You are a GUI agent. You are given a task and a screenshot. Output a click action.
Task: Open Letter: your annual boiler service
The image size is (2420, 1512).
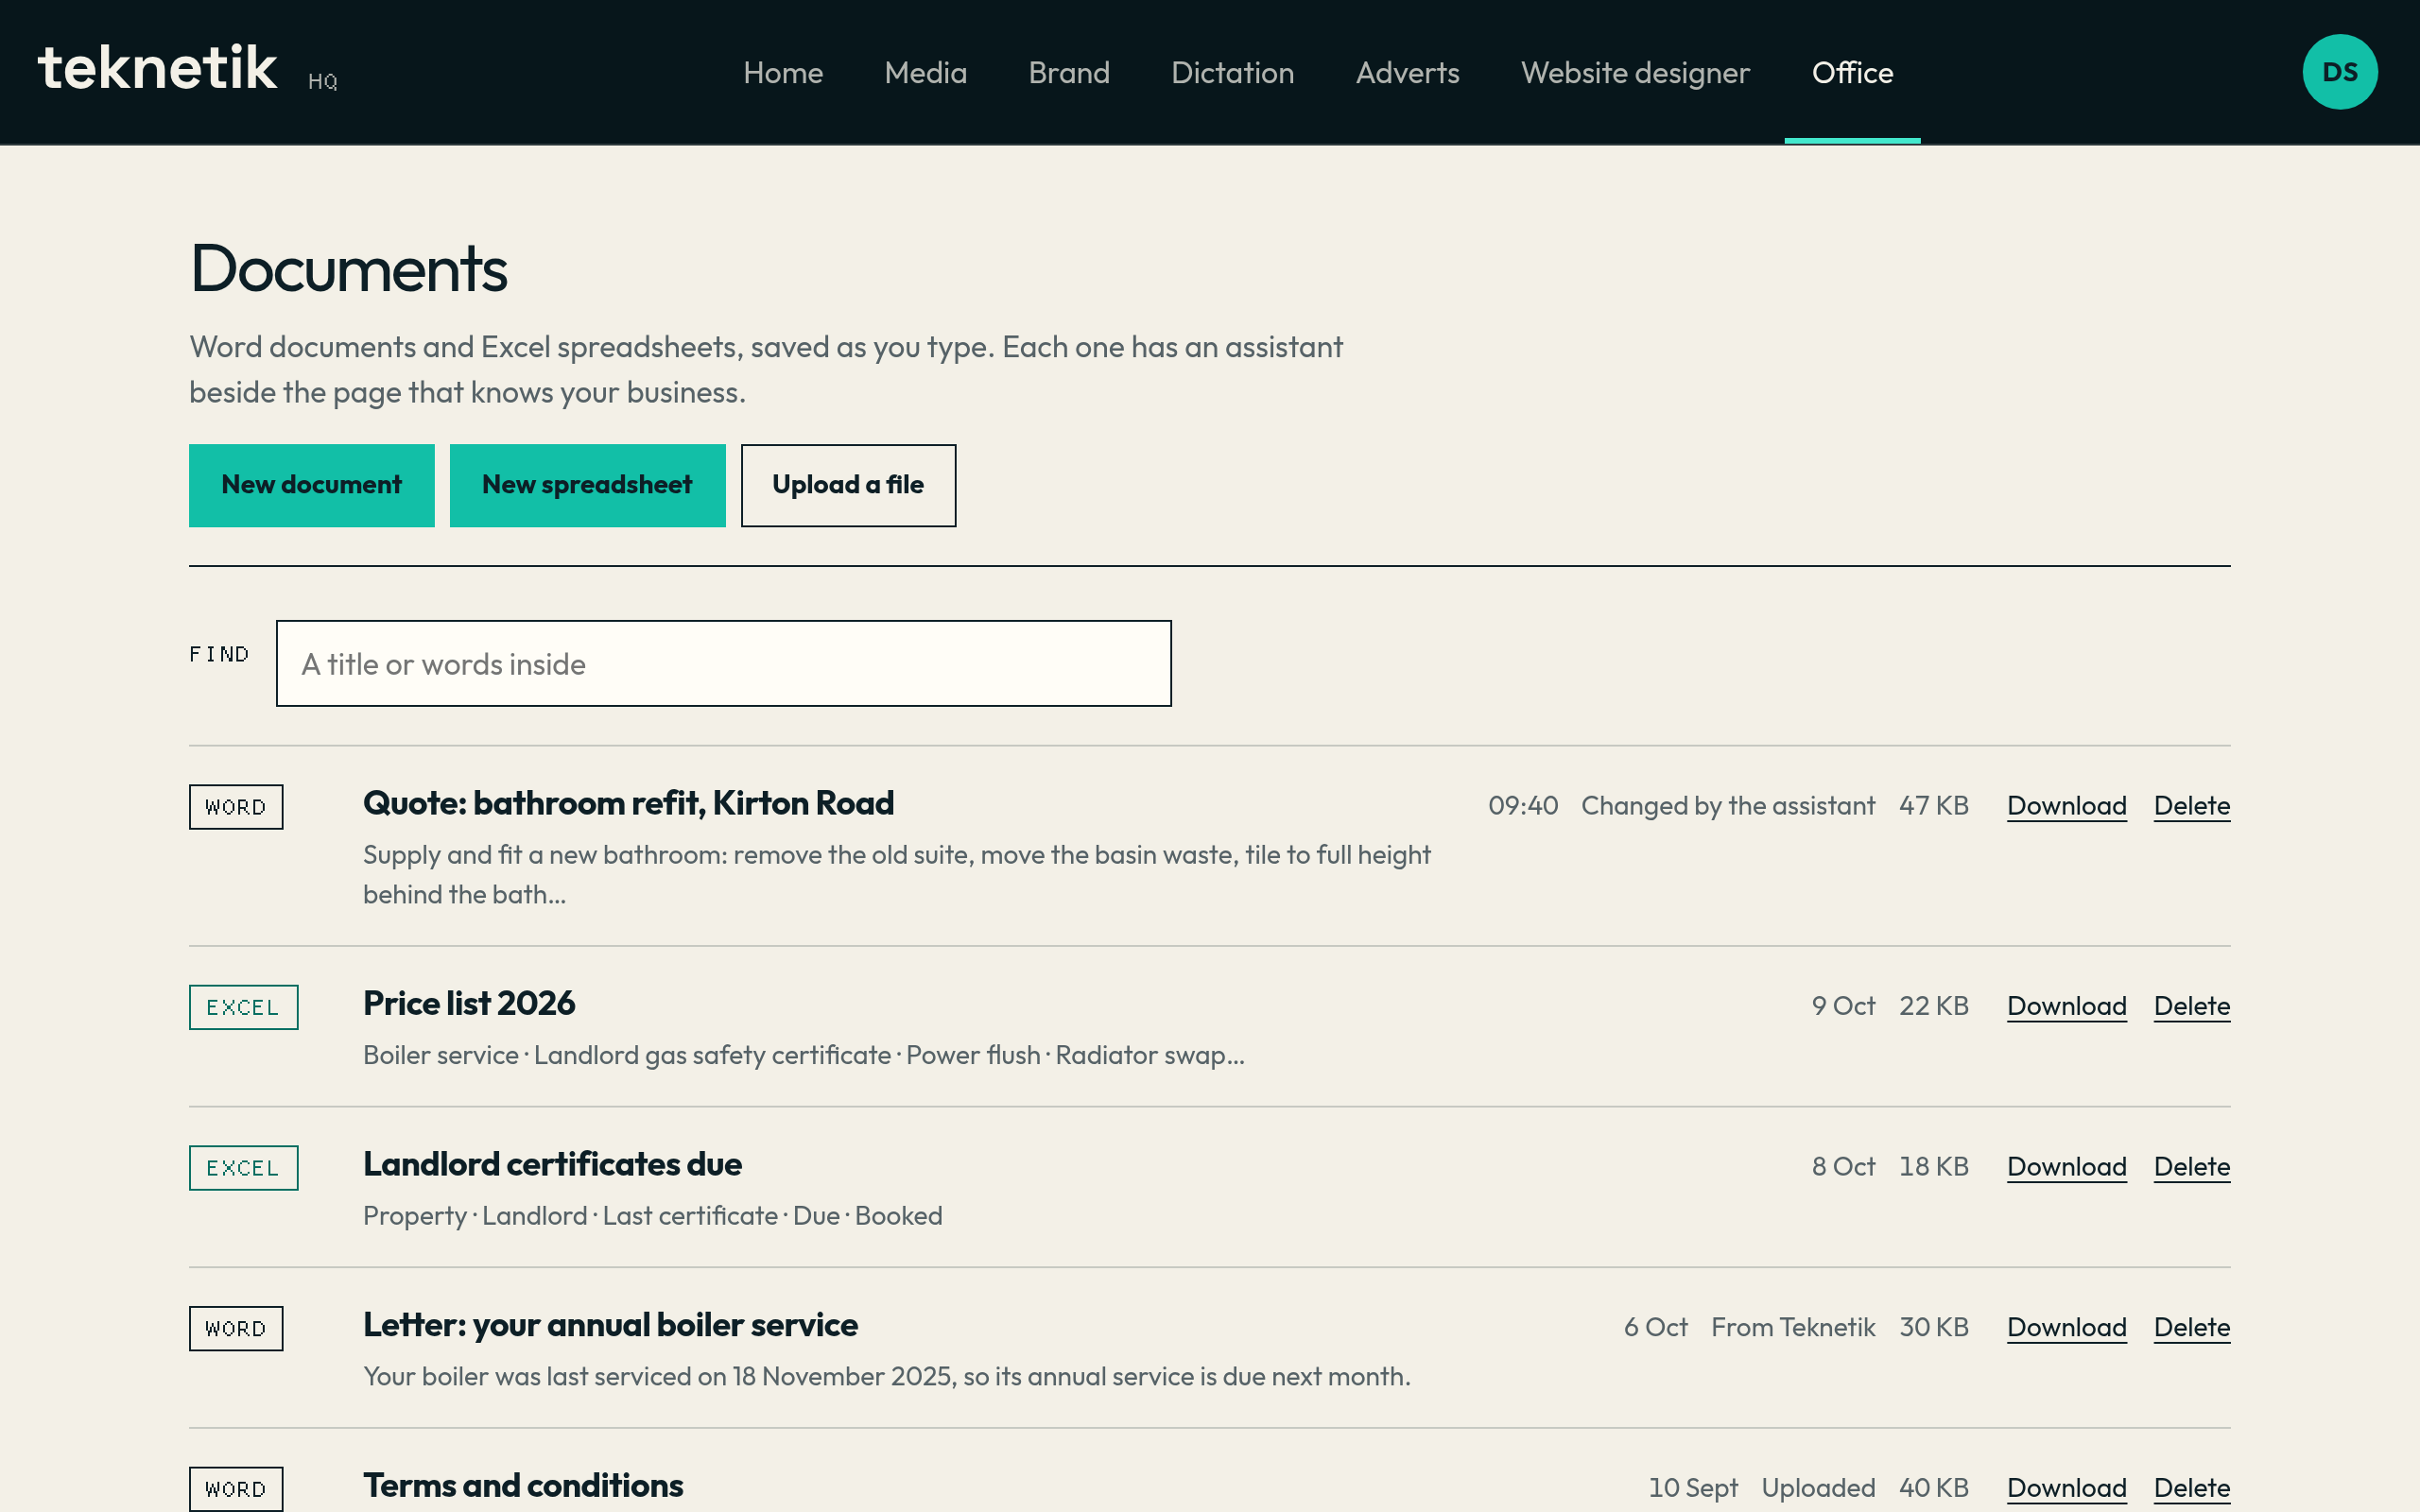click(610, 1324)
